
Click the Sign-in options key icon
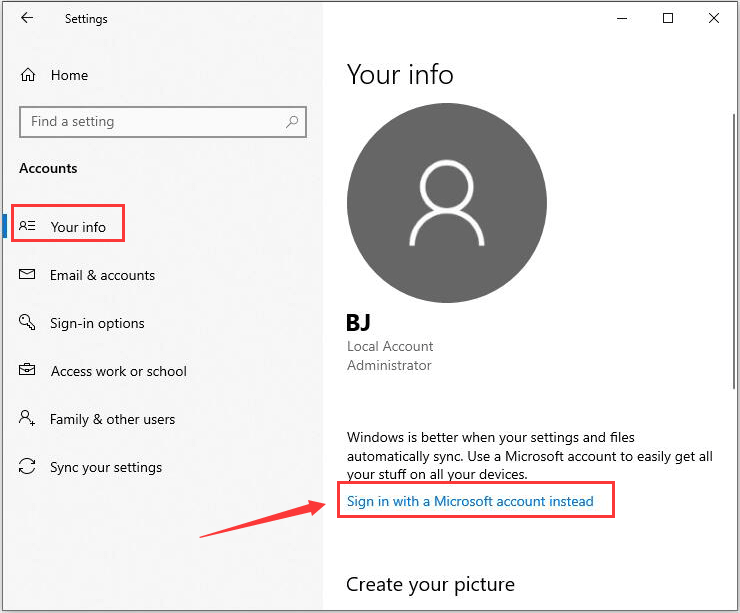tap(27, 322)
